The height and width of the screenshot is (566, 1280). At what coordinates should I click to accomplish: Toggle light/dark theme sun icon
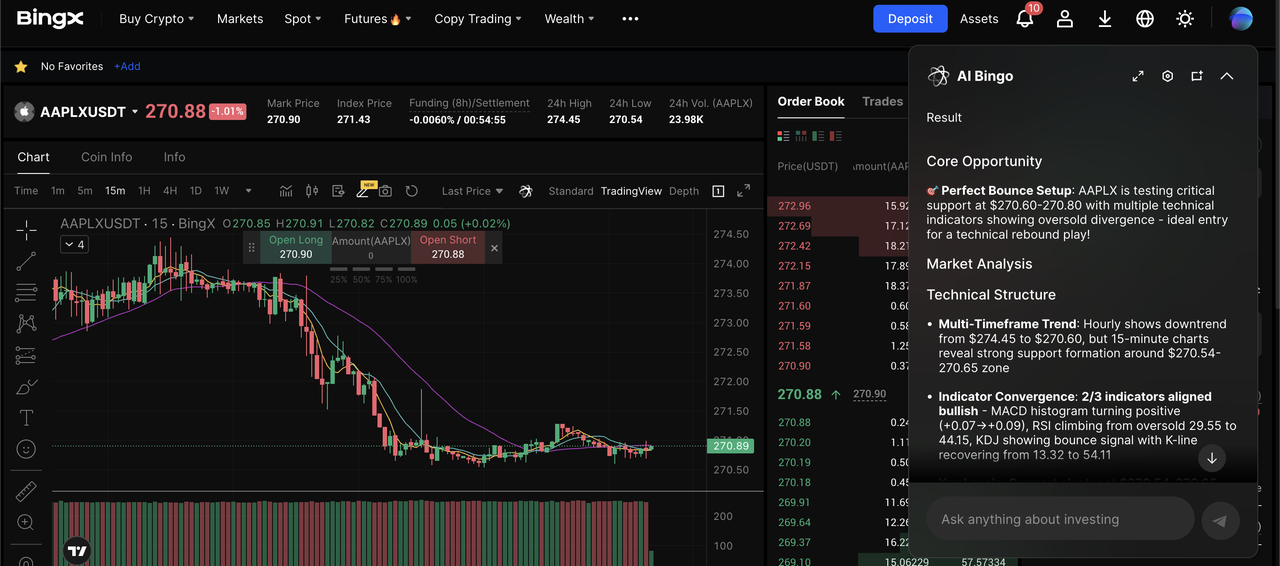tap(1185, 19)
